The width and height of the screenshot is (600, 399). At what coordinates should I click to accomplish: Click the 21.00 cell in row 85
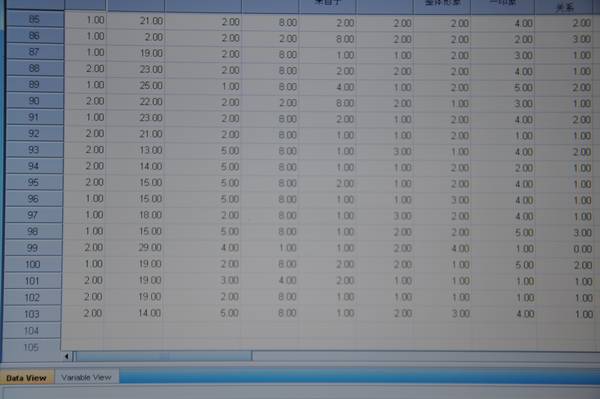coord(136,20)
